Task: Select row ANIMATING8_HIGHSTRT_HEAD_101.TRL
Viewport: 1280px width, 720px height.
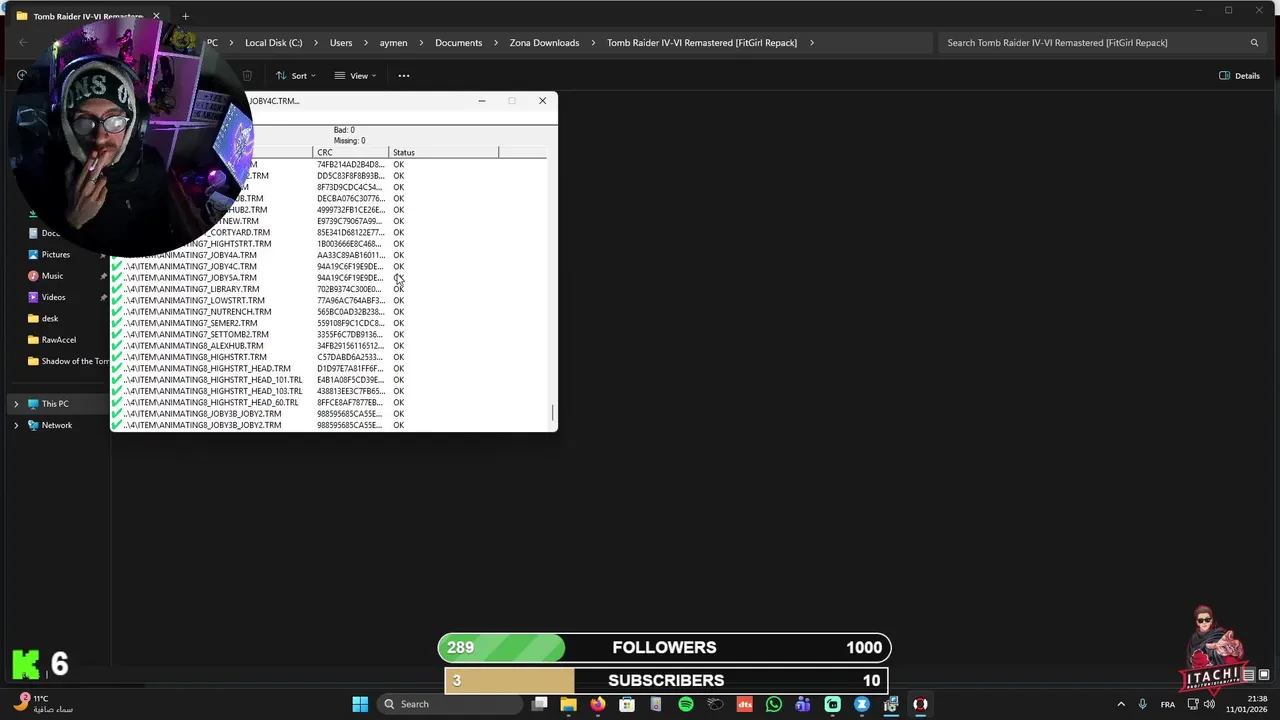Action: point(330,380)
